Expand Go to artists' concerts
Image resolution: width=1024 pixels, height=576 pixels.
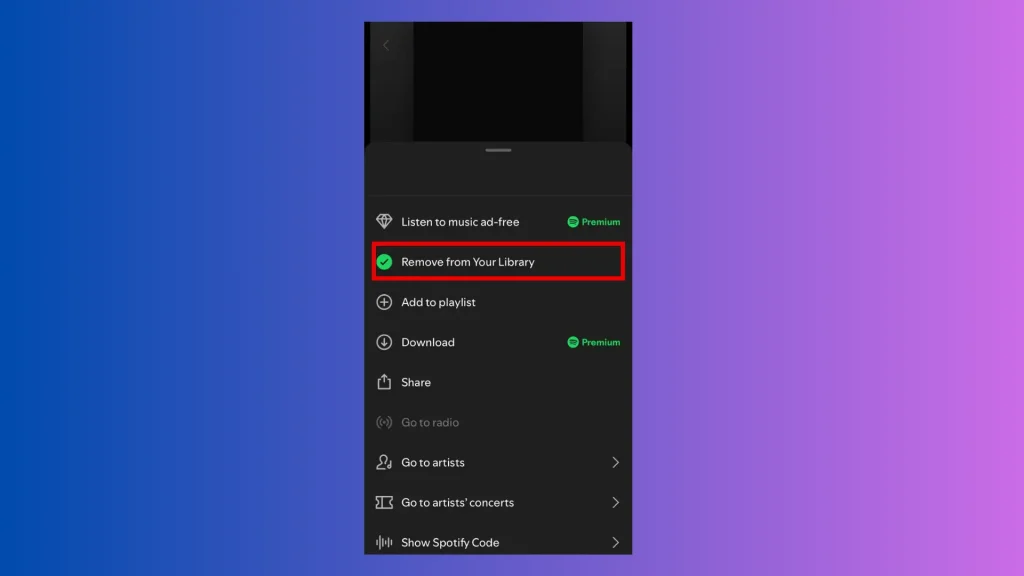click(x=458, y=502)
